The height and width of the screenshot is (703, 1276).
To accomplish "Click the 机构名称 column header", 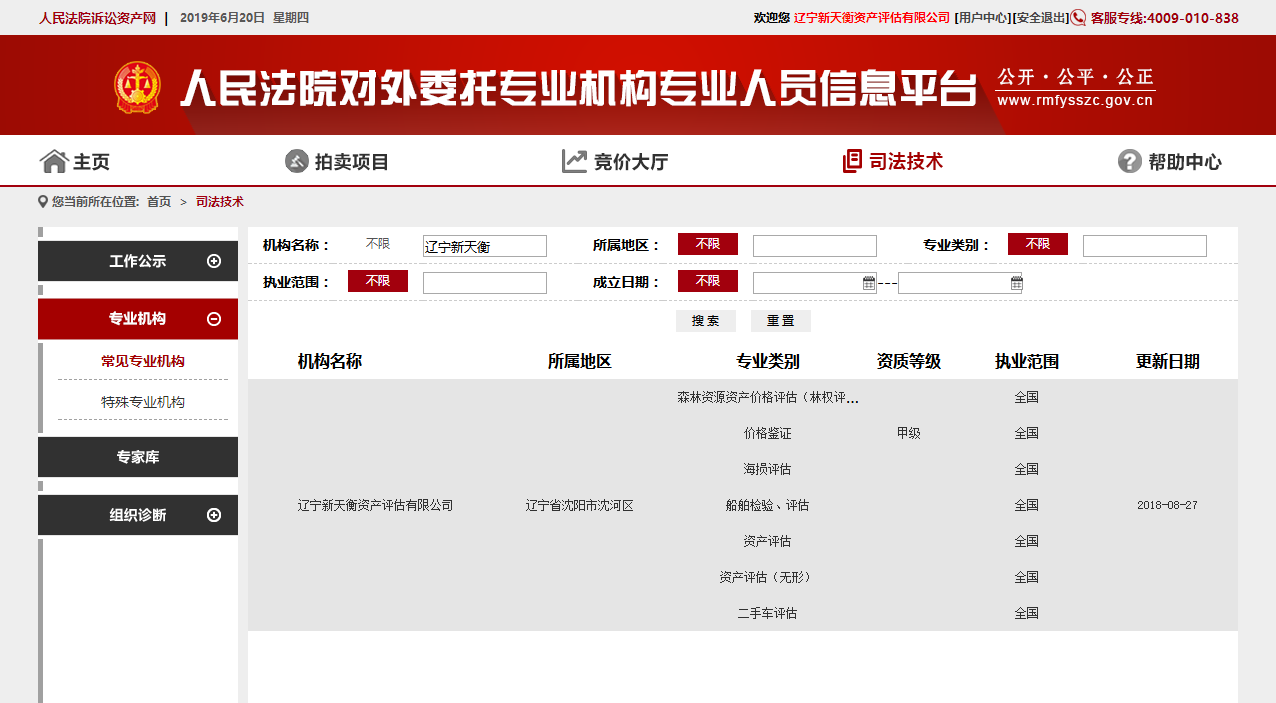I will pyautogui.click(x=330, y=361).
